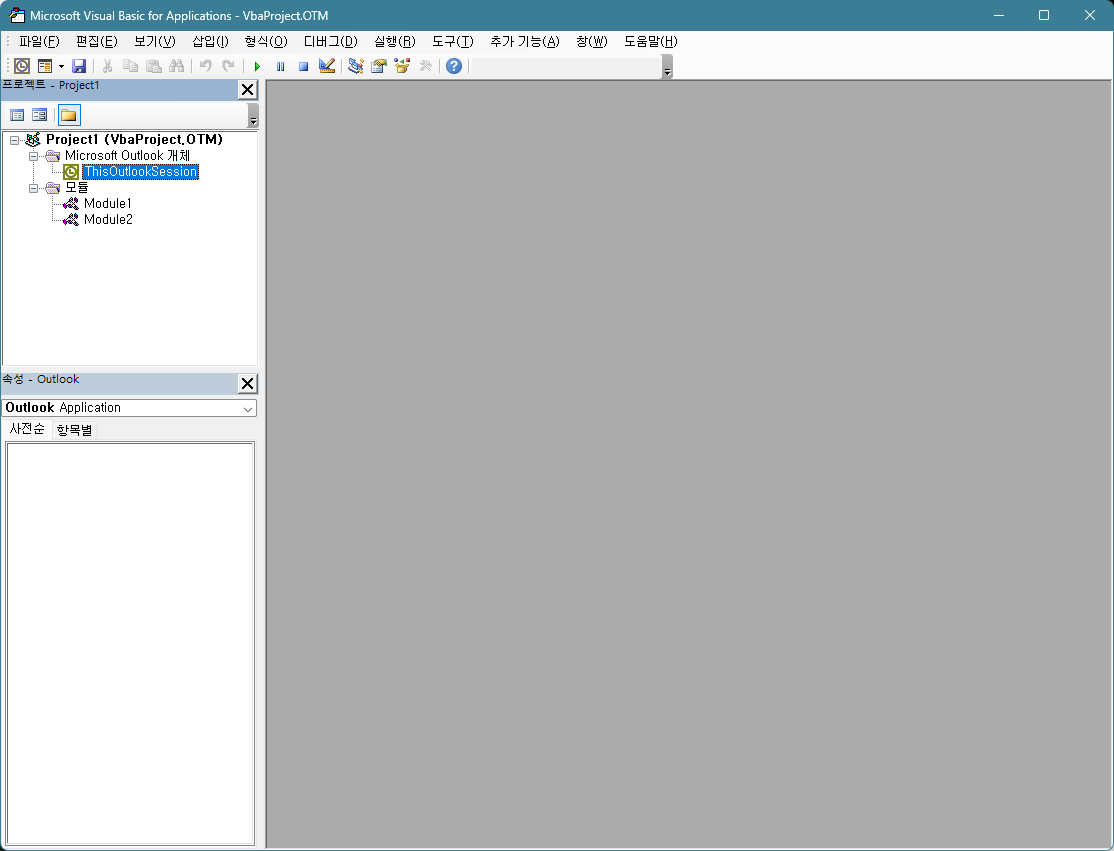
Task: Open the 삽입(I) menu
Action: coord(210,41)
